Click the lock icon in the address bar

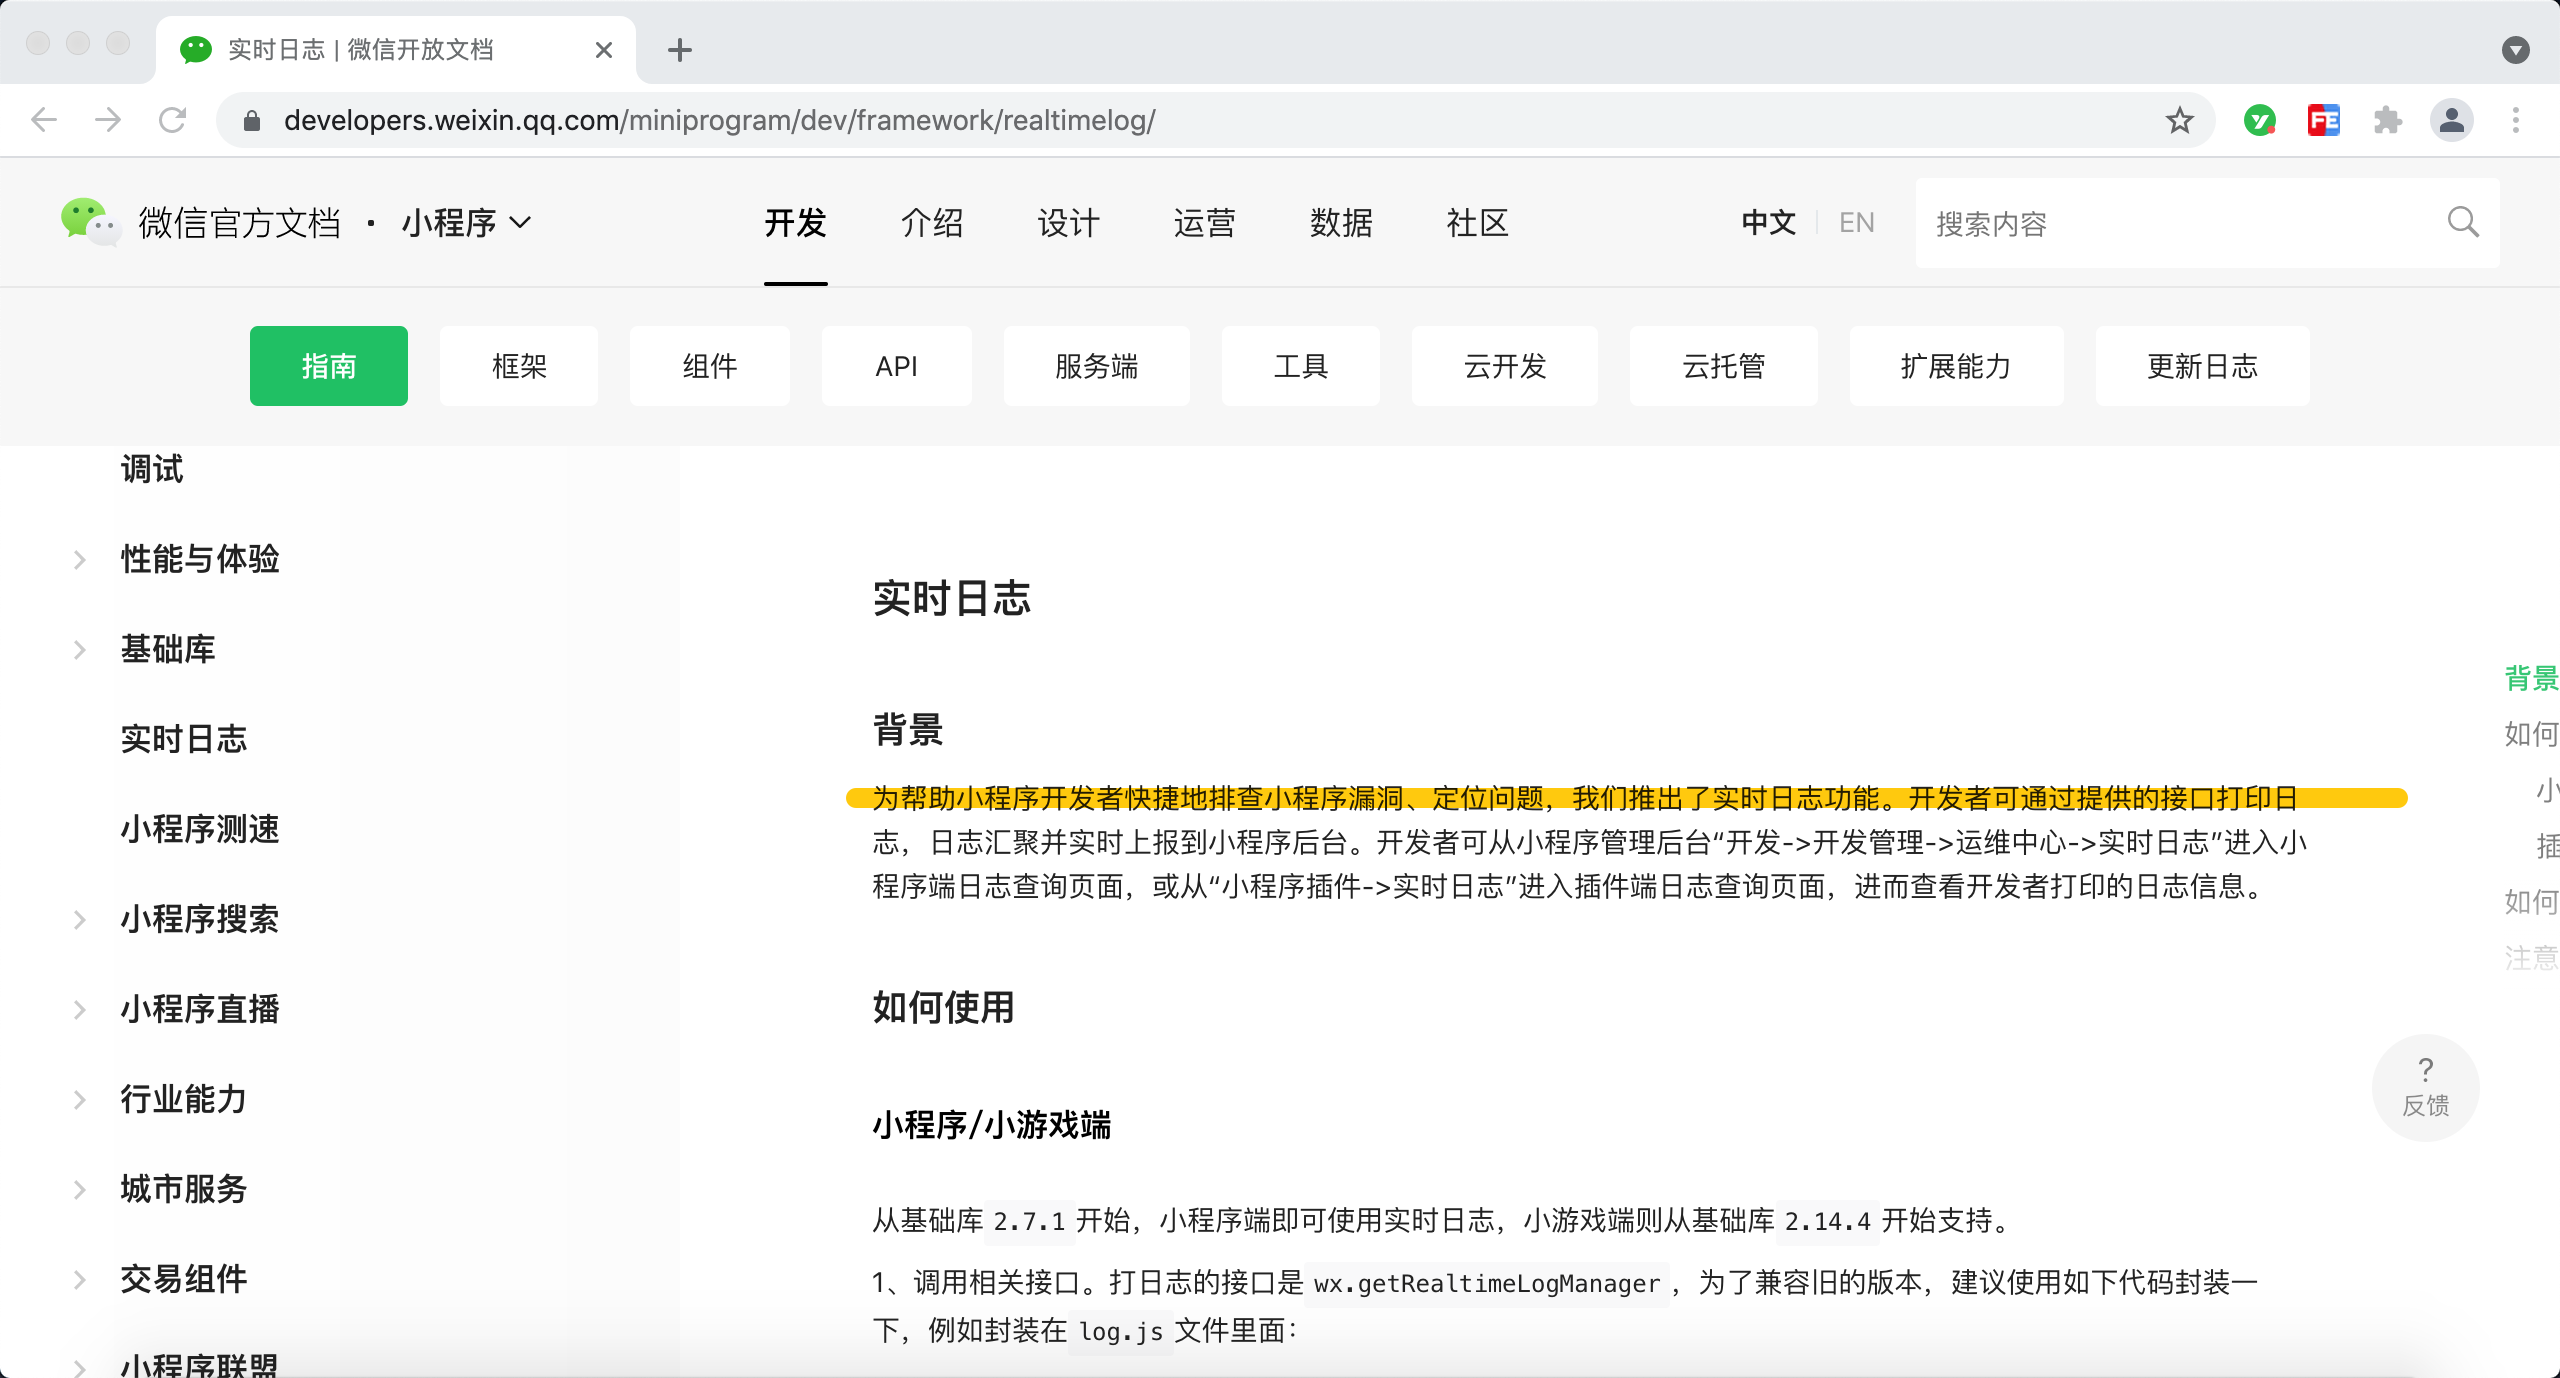253,120
